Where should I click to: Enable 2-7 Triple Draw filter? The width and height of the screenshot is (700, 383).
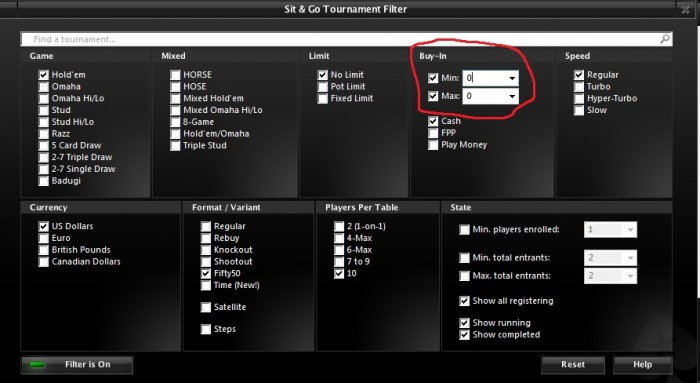[x=43, y=157]
